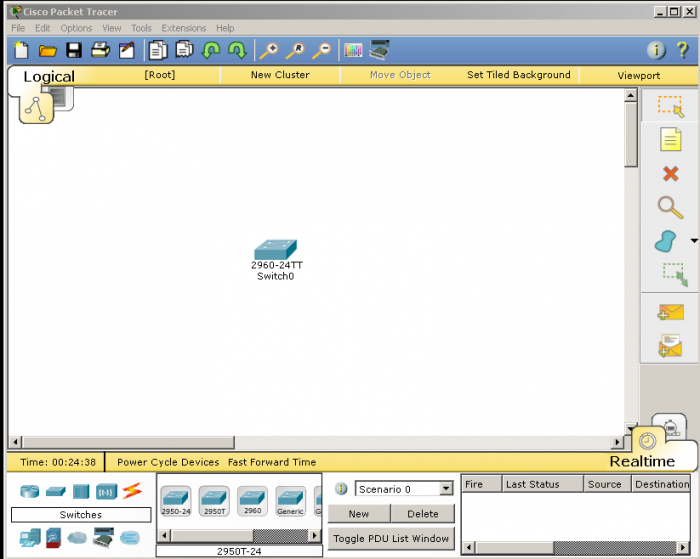Choose the Draw Polygon shape tool
The height and width of the screenshot is (559, 700).
pos(666,242)
